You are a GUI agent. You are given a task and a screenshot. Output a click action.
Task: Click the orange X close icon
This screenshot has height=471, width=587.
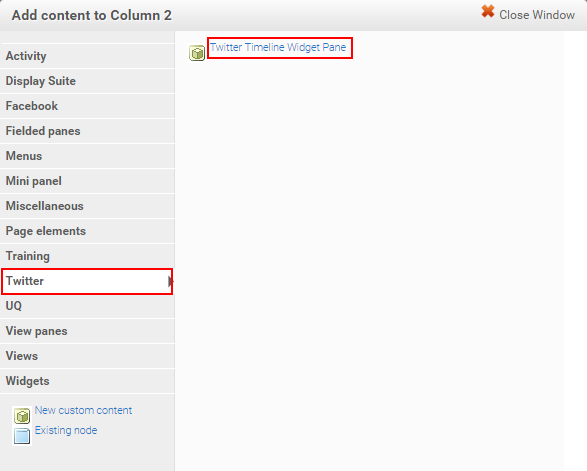pyautogui.click(x=488, y=12)
